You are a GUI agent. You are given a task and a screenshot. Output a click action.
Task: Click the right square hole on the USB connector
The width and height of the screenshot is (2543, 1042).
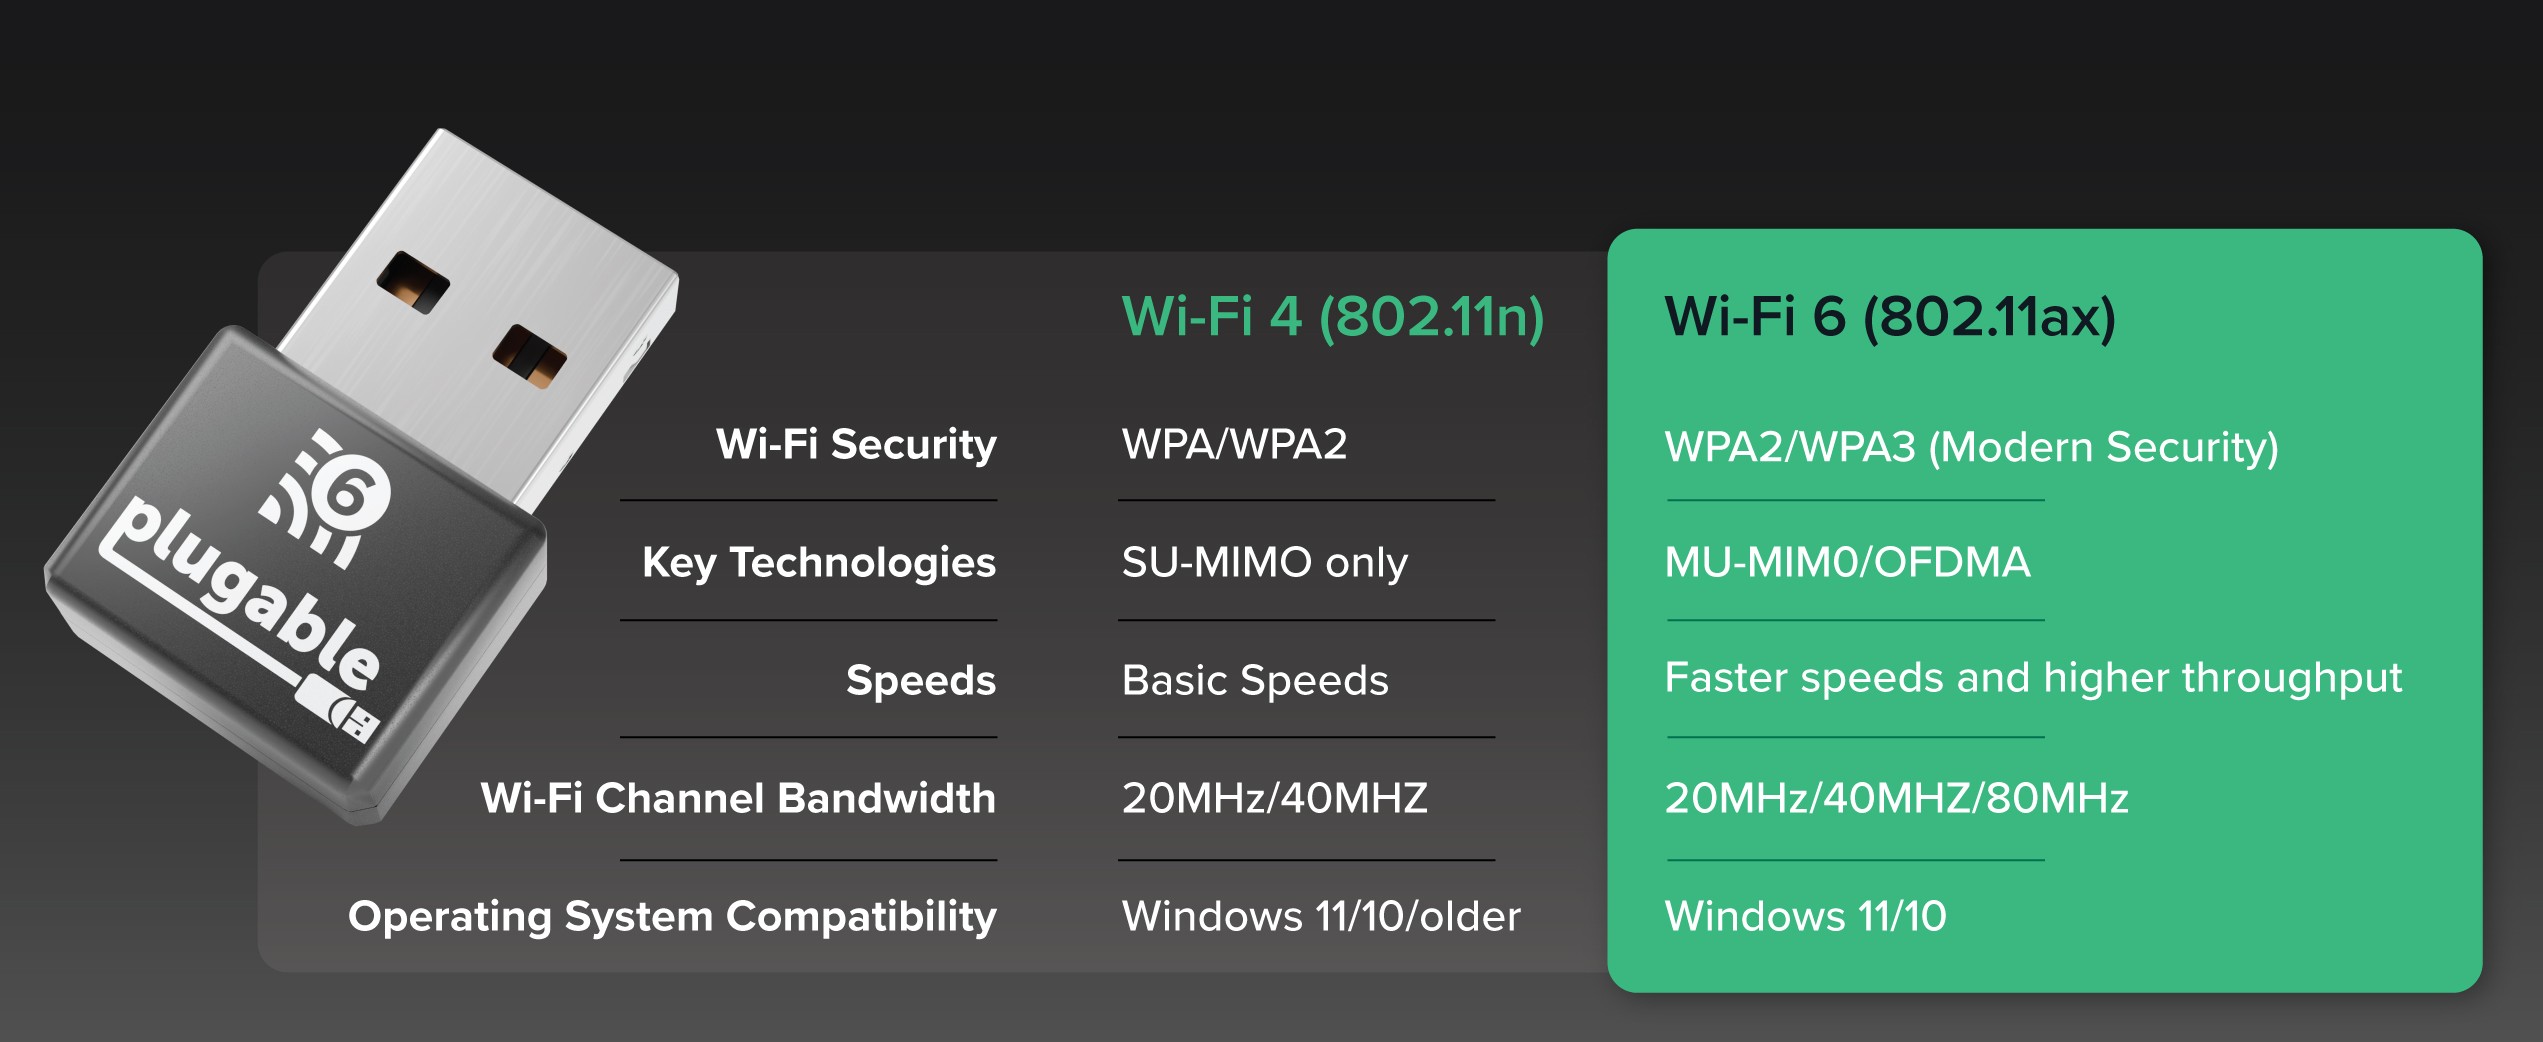[530, 356]
